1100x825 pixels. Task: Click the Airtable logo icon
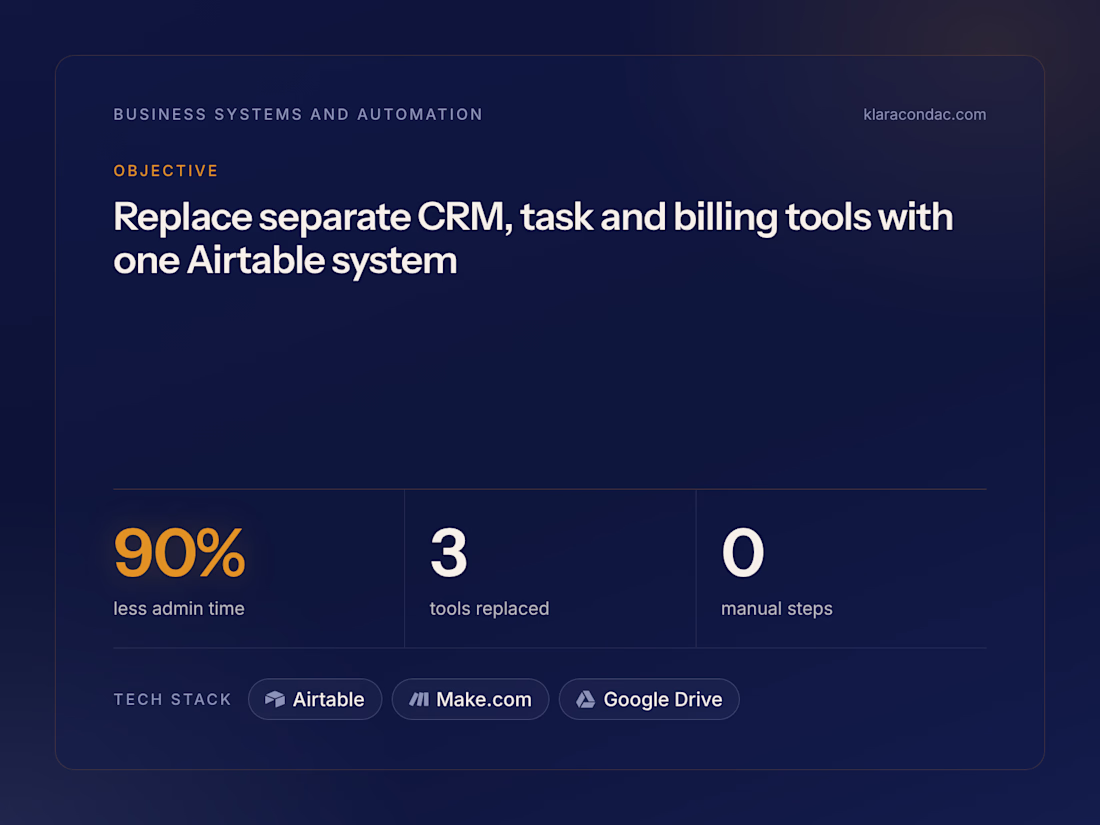pyautogui.click(x=275, y=699)
